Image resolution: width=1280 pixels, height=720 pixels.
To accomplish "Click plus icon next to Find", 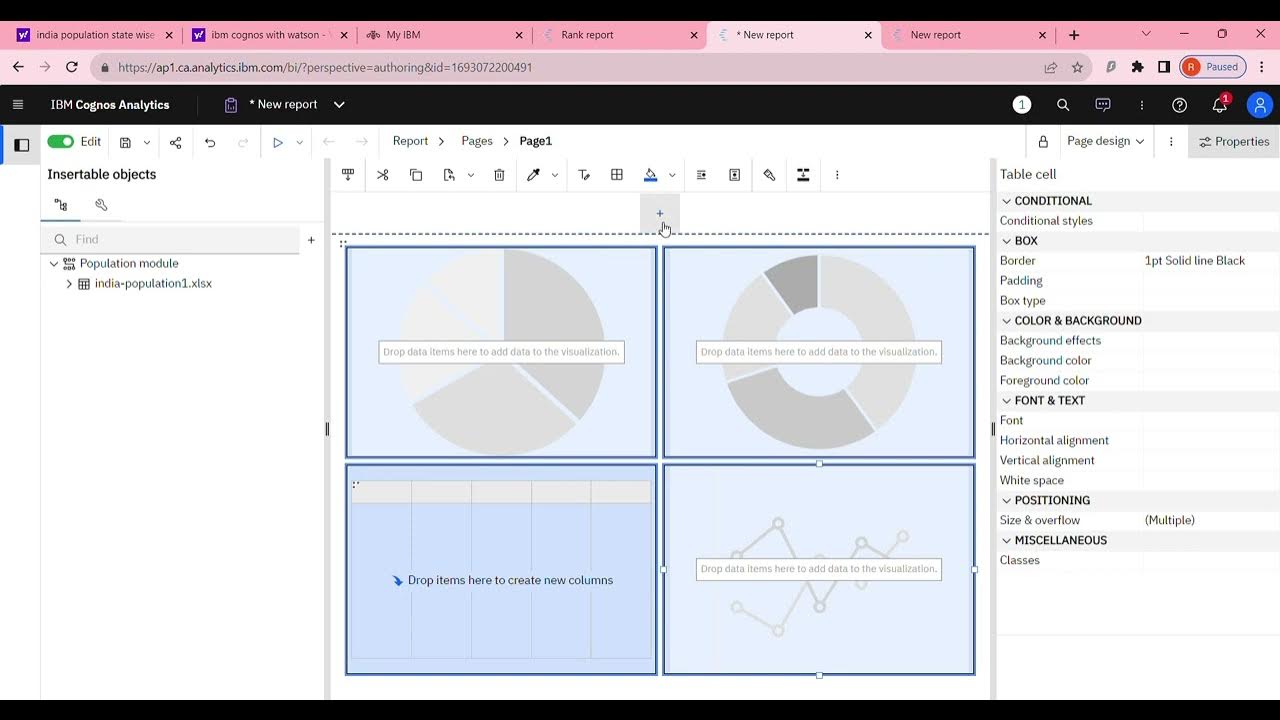I will point(311,240).
